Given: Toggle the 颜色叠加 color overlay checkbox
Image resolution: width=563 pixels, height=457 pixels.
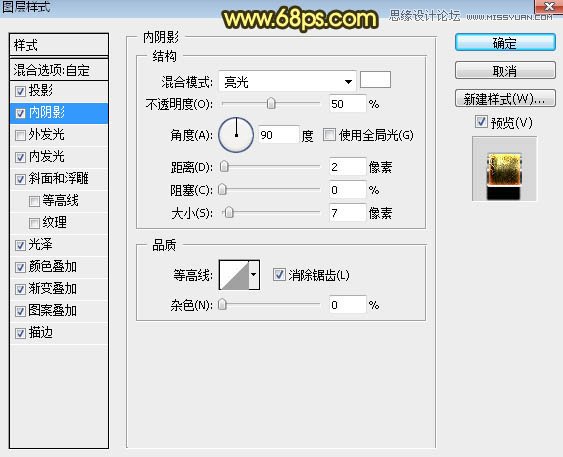Looking at the screenshot, I should click(20, 267).
